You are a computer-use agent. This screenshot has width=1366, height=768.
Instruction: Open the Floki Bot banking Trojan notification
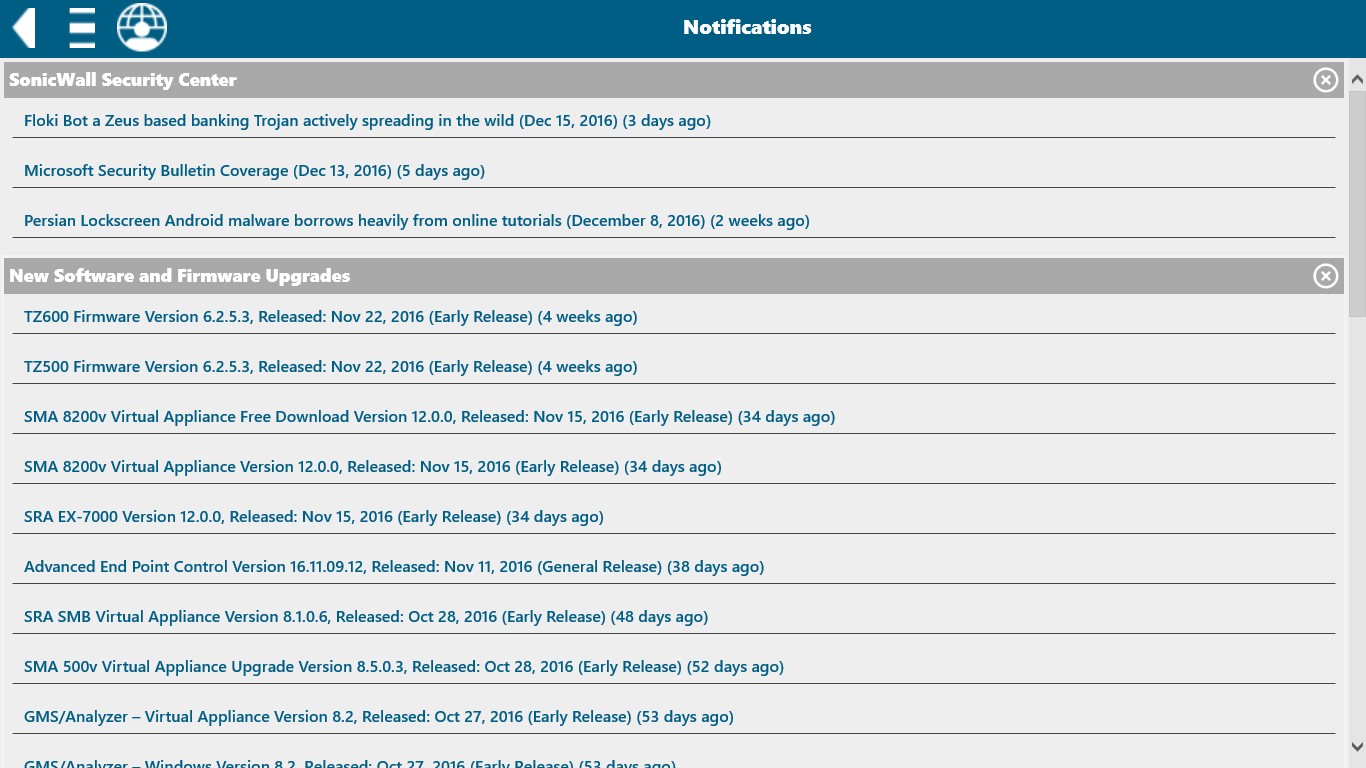[x=367, y=120]
